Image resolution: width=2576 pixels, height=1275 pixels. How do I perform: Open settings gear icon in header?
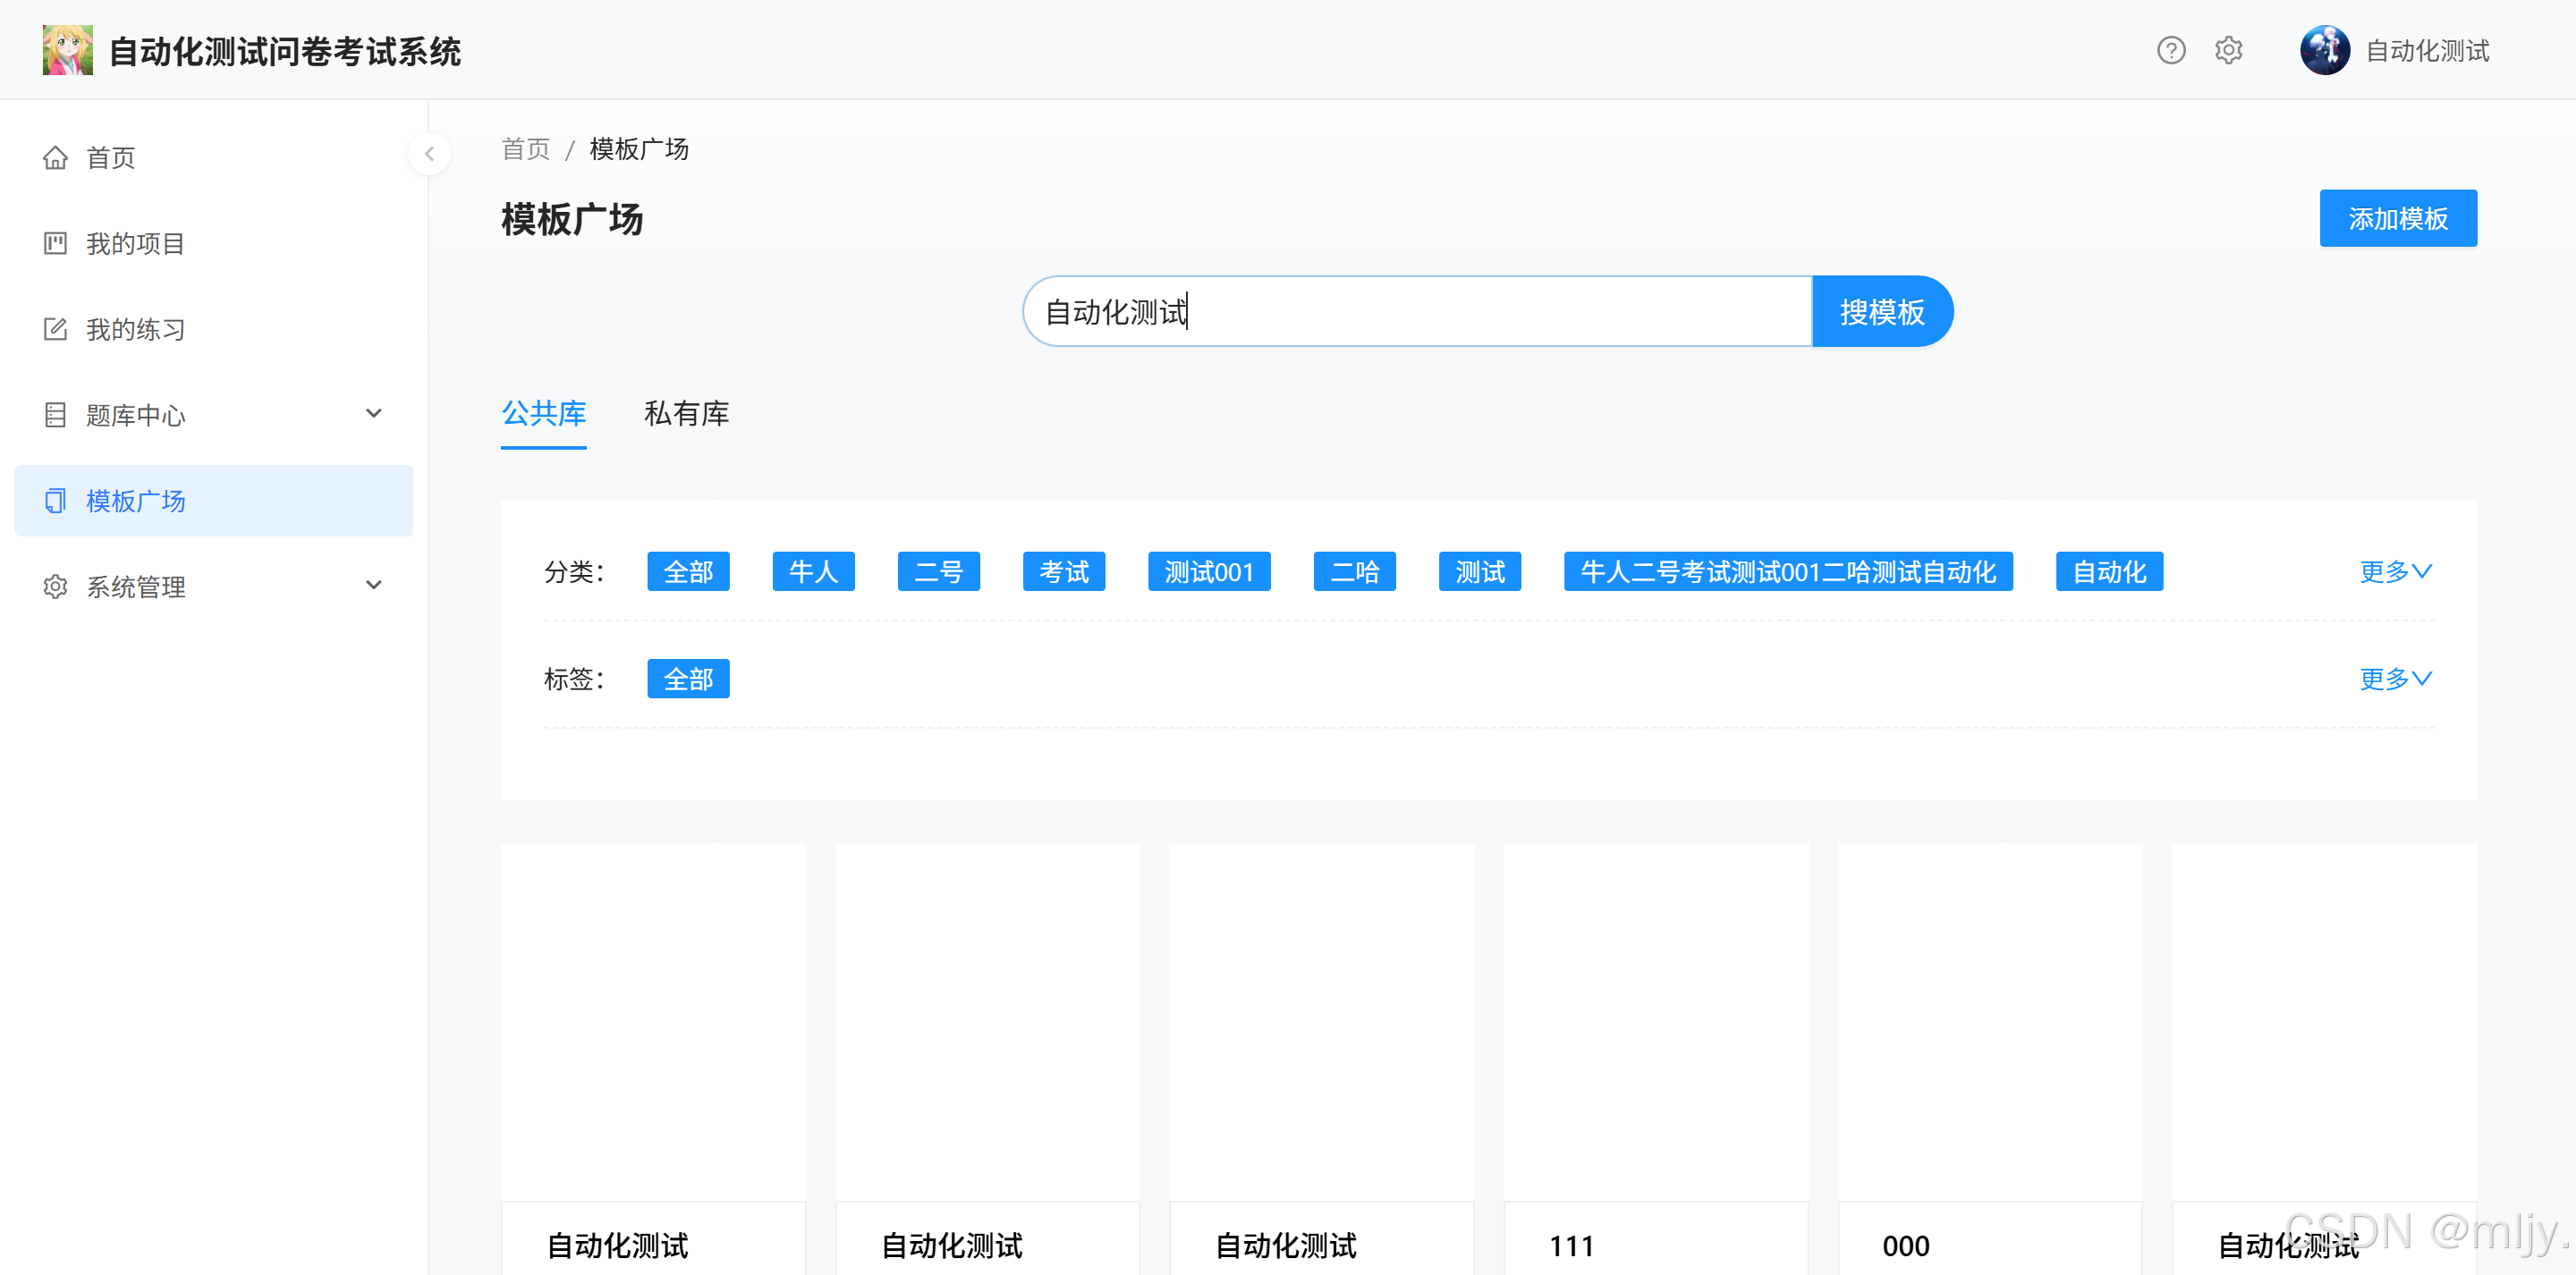2228,50
